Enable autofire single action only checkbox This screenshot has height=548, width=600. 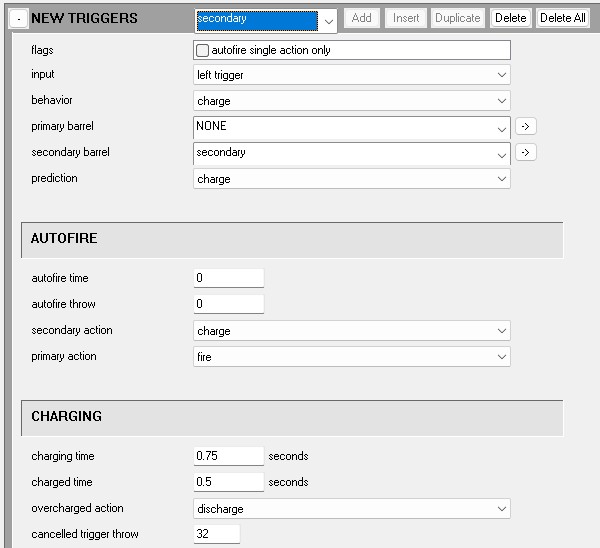click(203, 50)
